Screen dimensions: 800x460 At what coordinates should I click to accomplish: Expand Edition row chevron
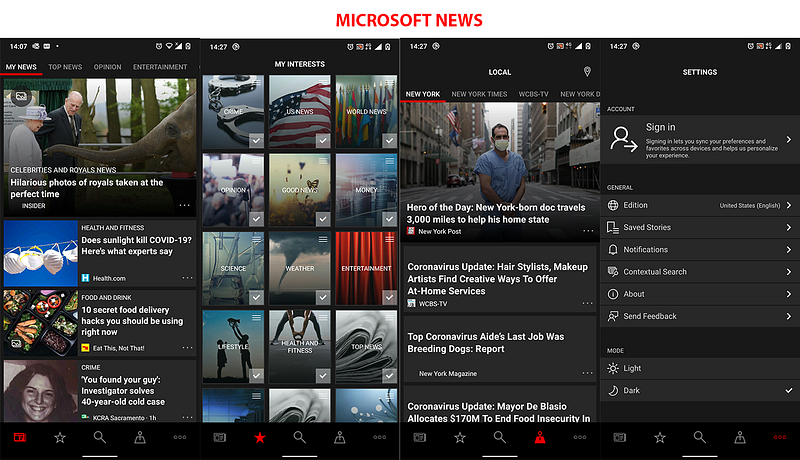click(x=789, y=205)
